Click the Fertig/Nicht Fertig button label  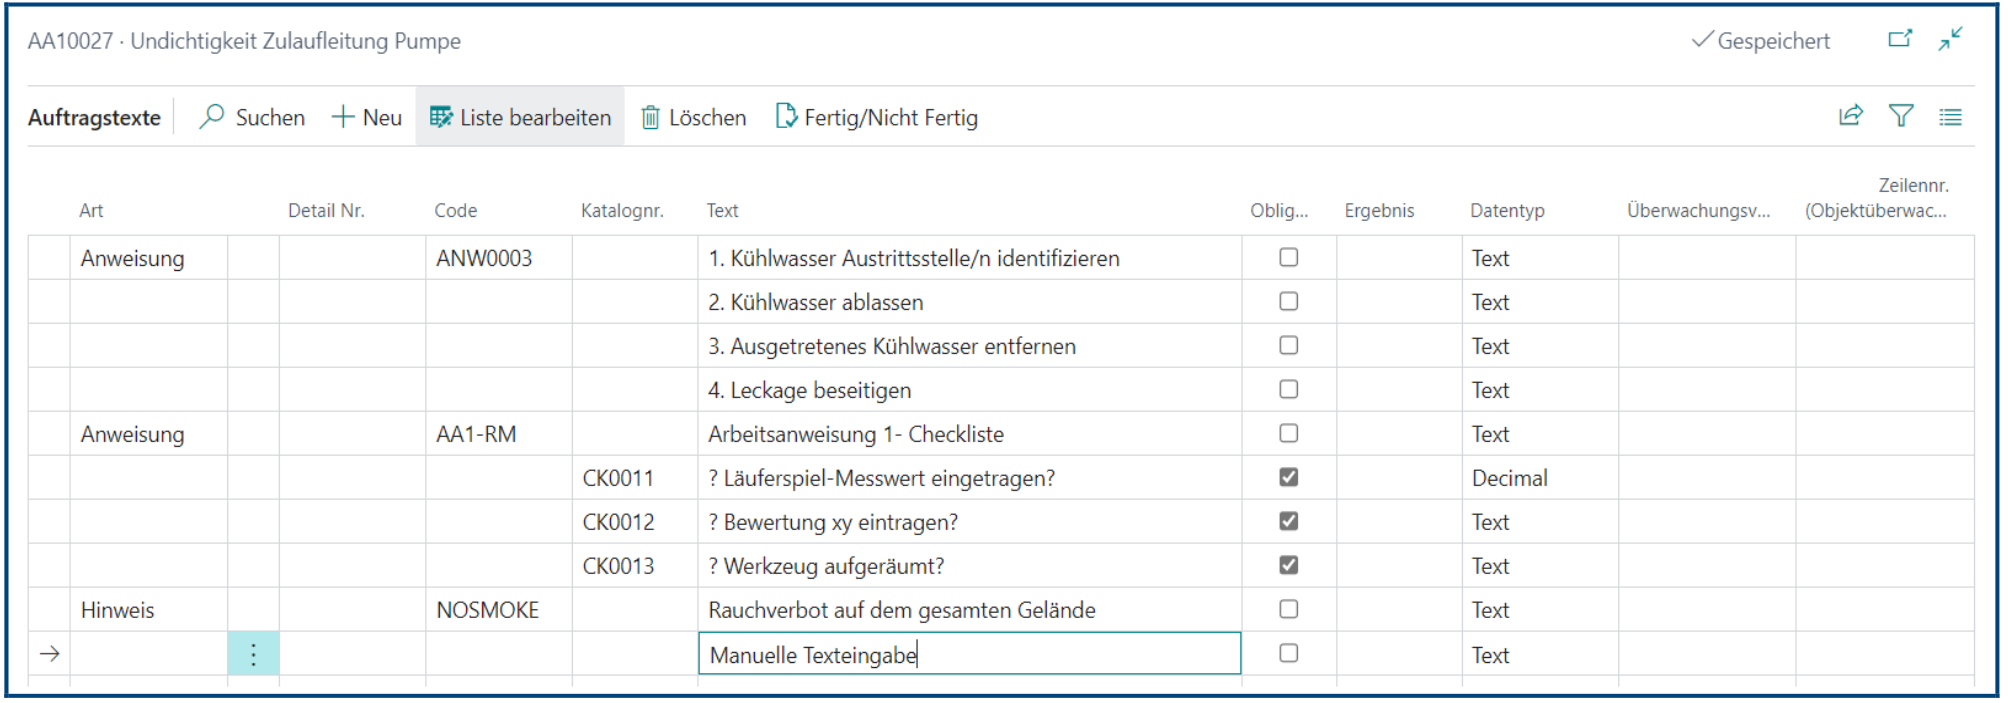tap(891, 118)
